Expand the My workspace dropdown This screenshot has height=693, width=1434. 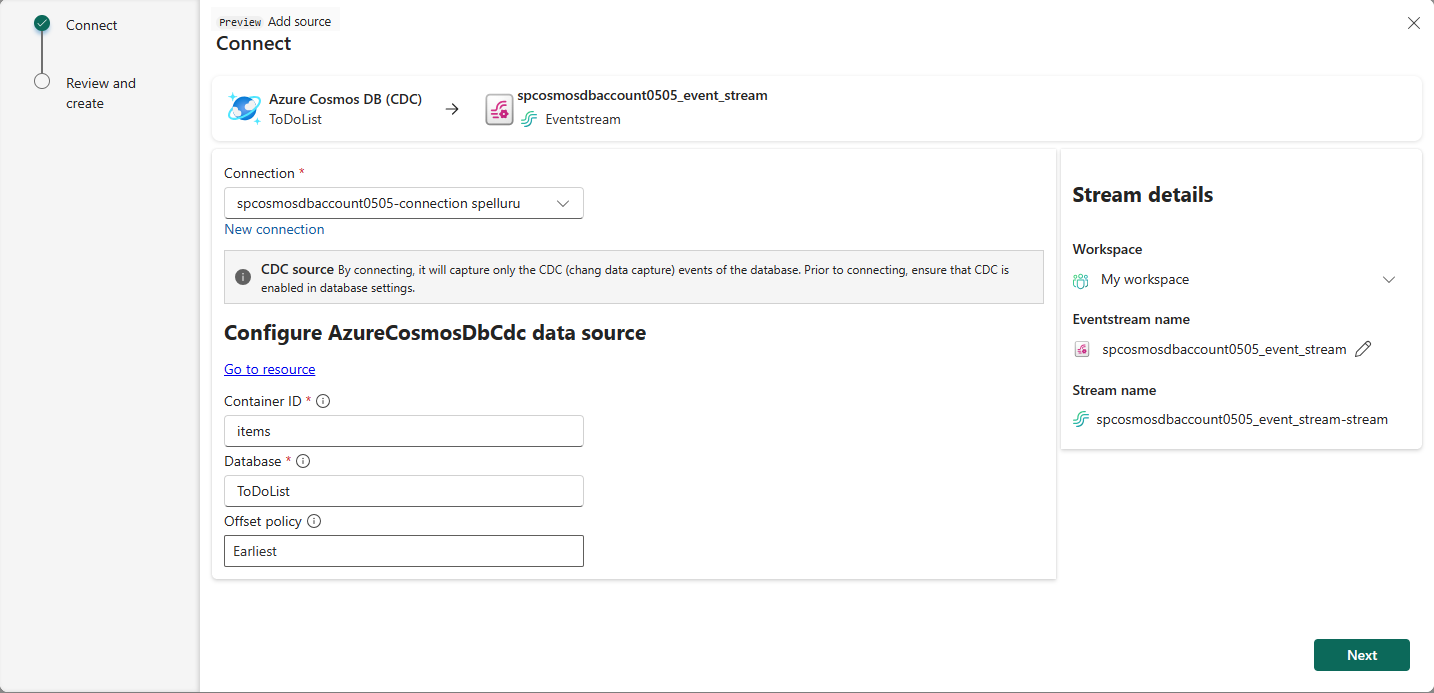[1389, 280]
